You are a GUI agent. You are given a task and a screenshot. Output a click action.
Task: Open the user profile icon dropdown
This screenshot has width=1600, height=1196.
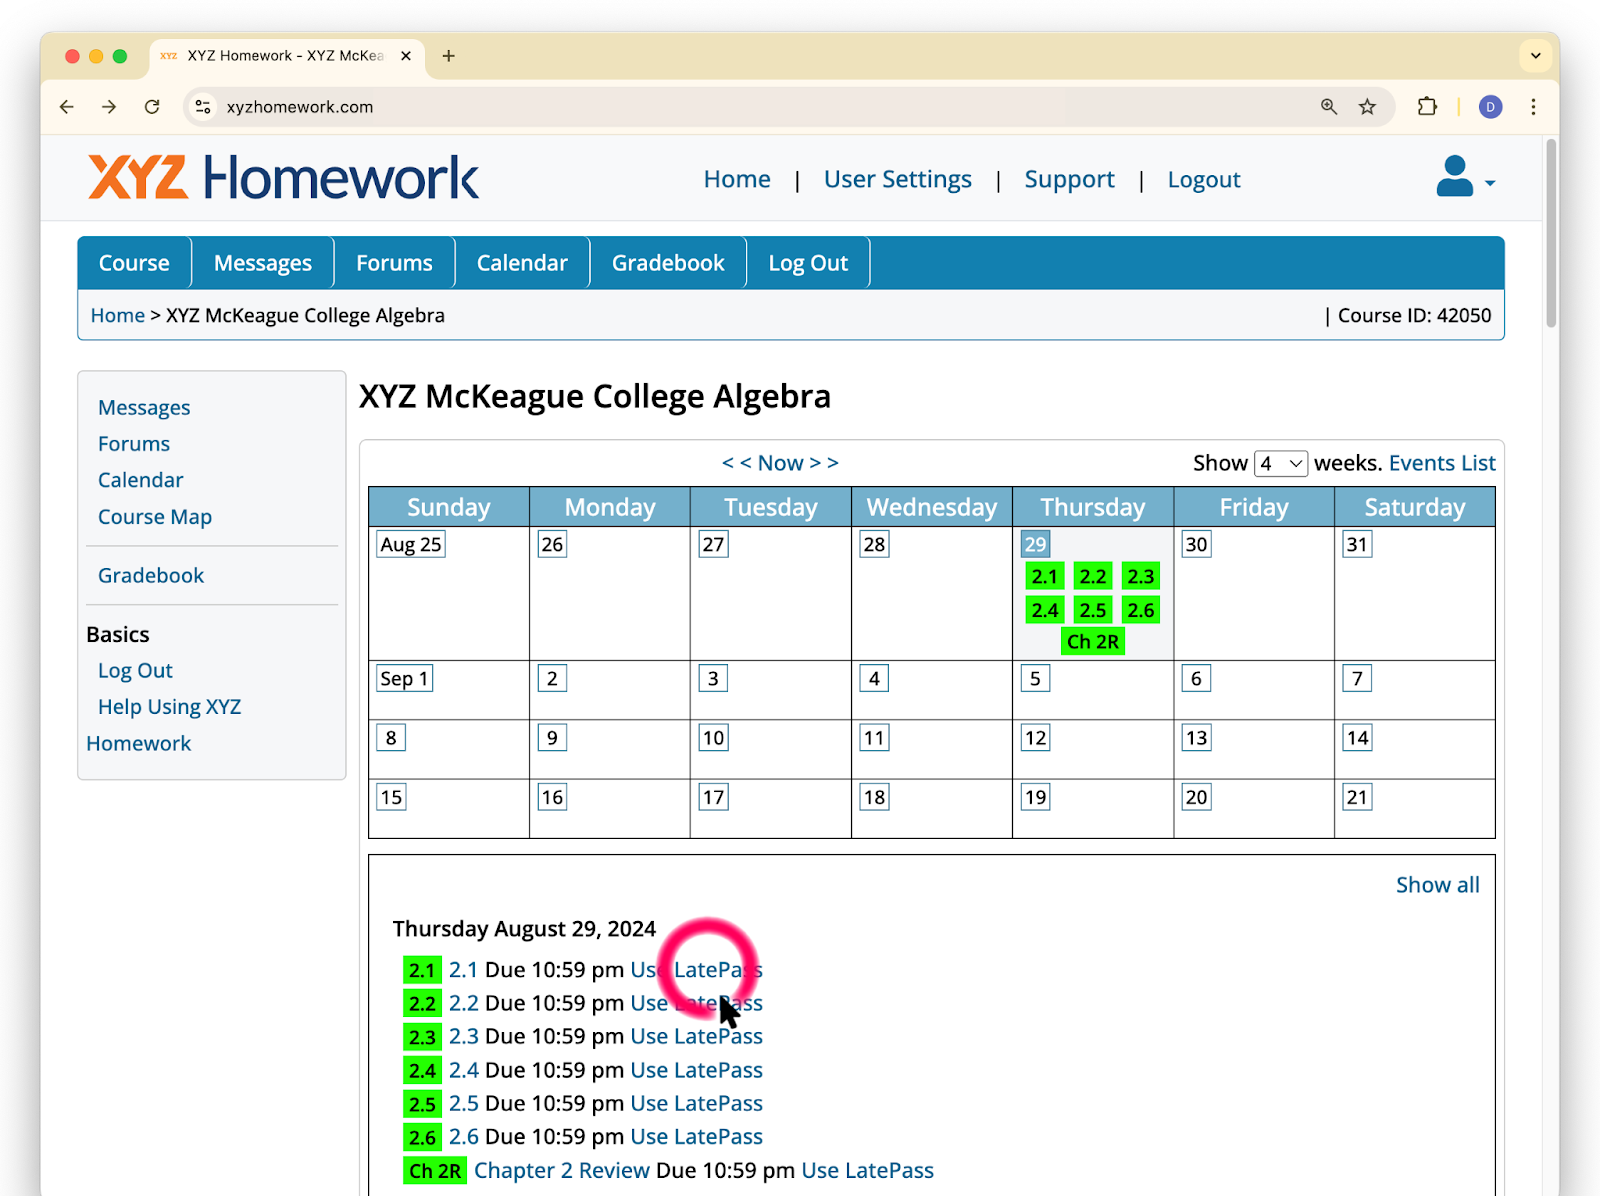(x=1466, y=177)
